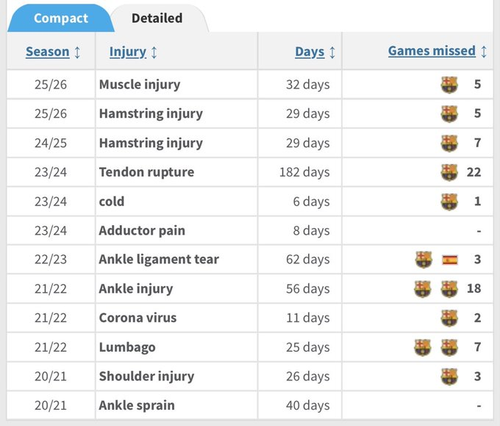Click Barcelona crest in Shoulder injury row

[x=449, y=377]
